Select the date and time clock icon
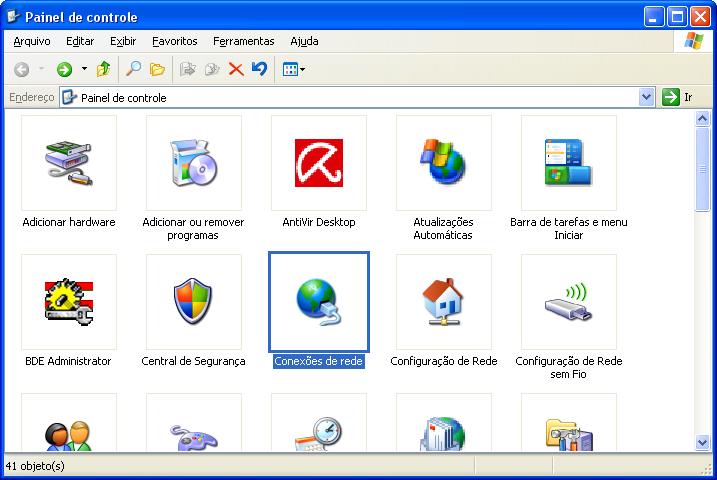Screen dimensions: 717x480 point(319,422)
